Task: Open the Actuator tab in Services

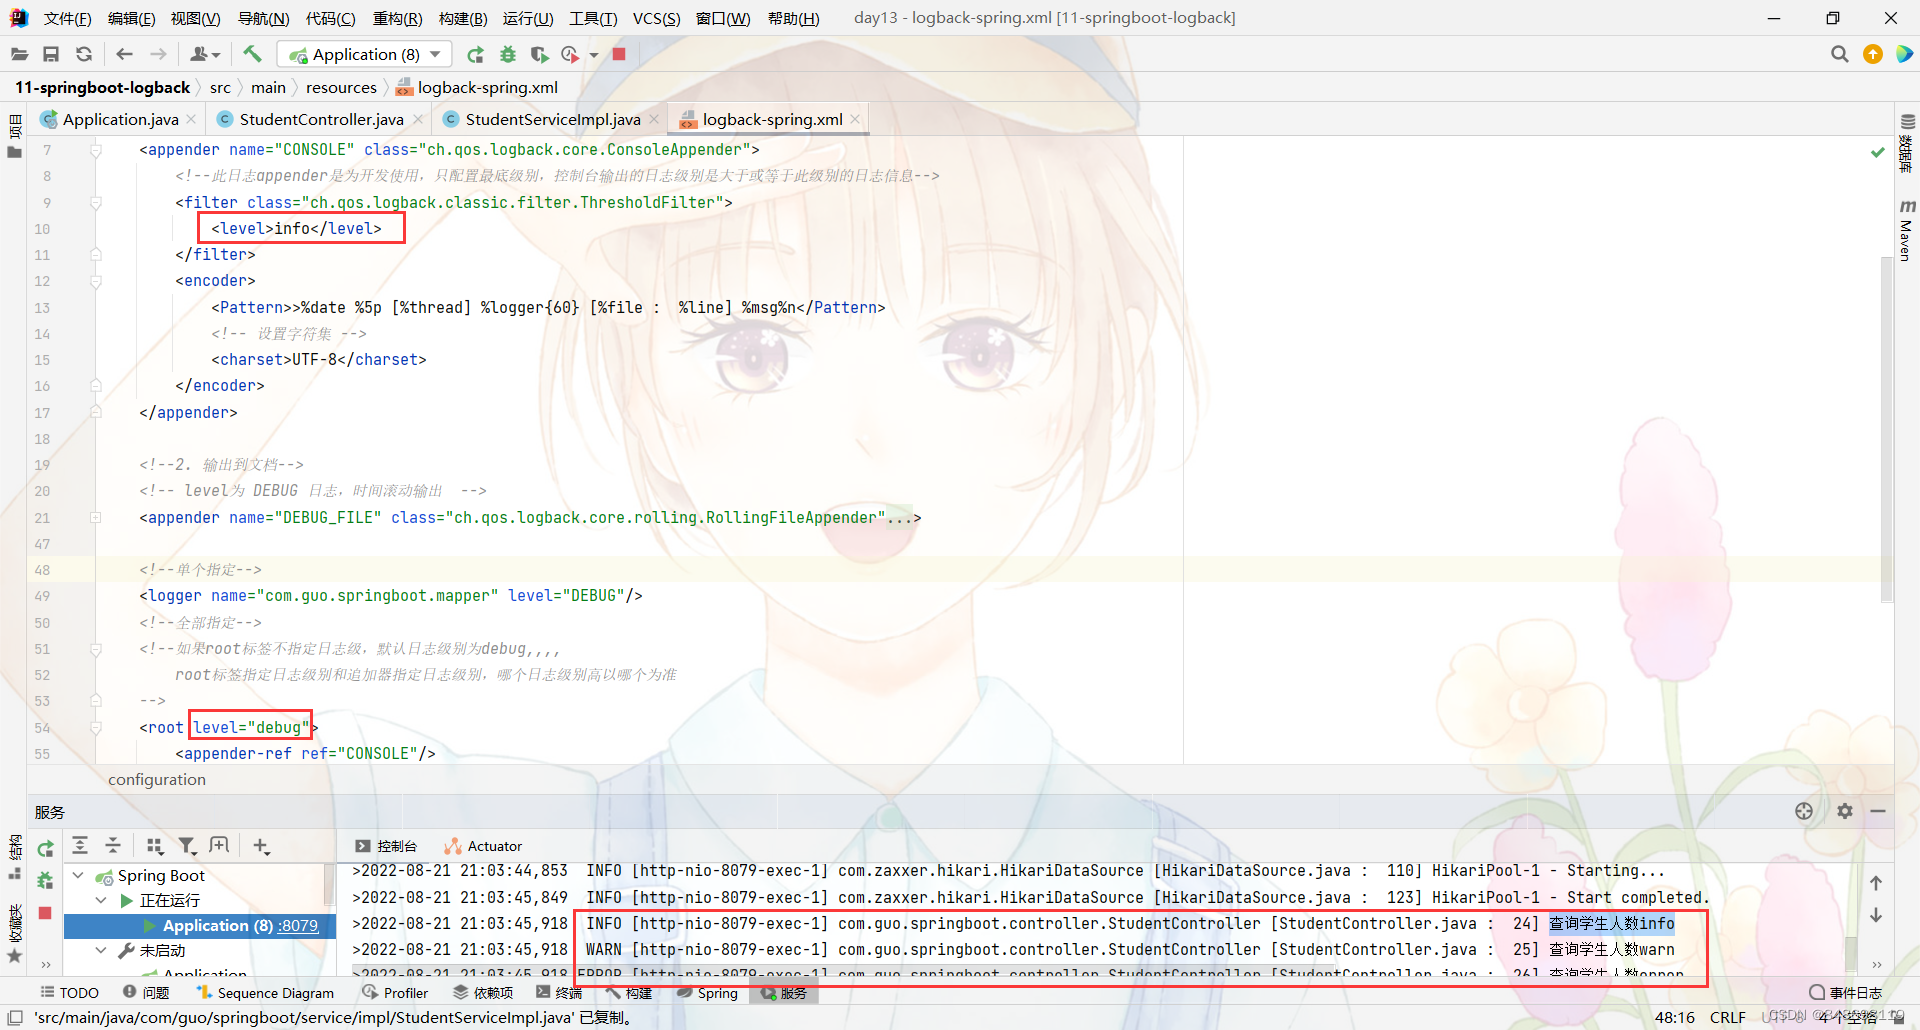Action: click(483, 846)
